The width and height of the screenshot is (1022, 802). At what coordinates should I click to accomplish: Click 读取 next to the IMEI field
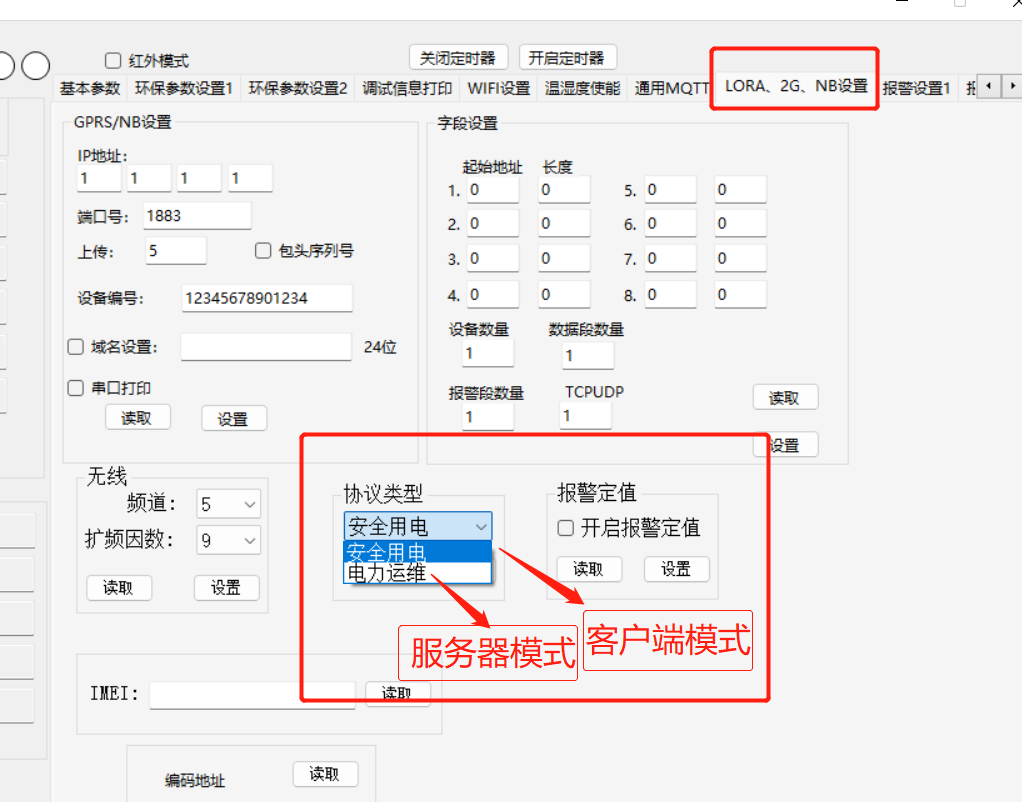pos(397,693)
